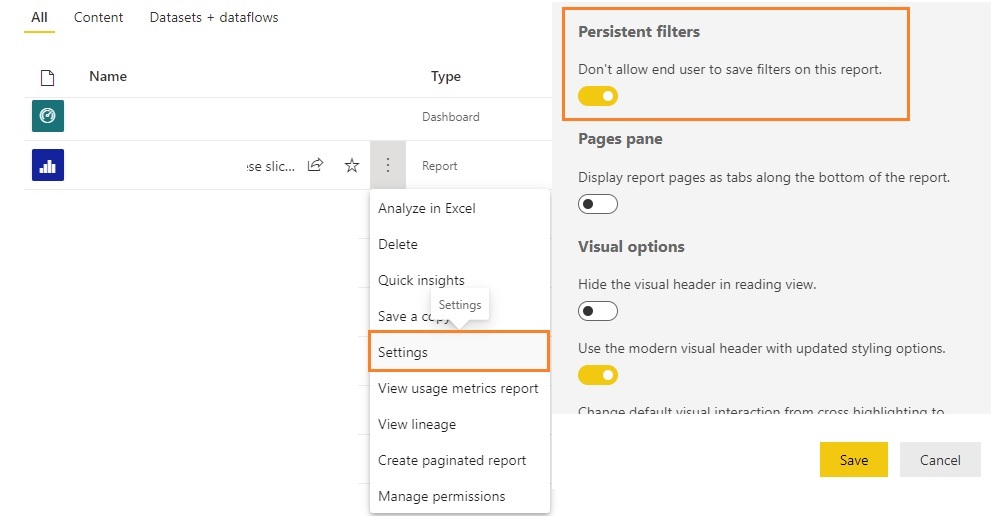Image resolution: width=991 pixels, height=517 pixels.
Task: Open the Content tab
Action: click(99, 17)
